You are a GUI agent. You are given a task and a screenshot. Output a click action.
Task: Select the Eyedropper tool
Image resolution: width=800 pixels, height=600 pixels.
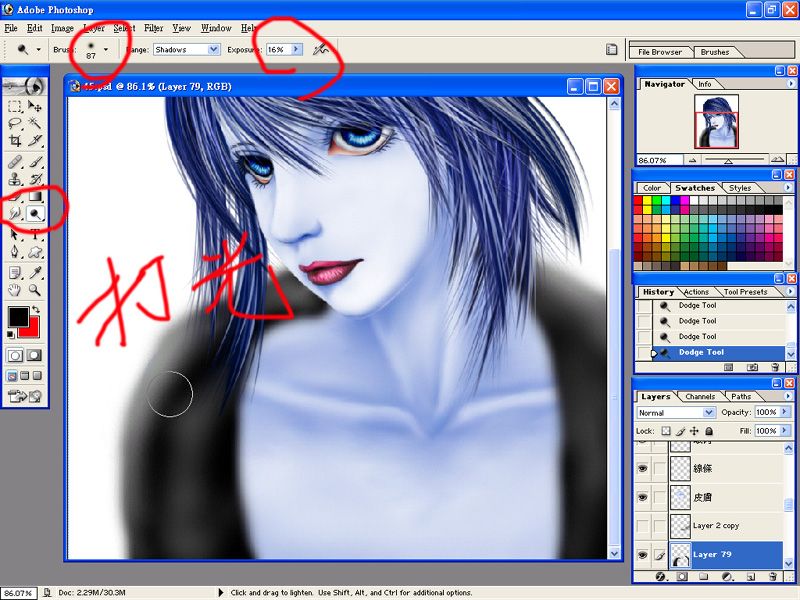coord(35,273)
